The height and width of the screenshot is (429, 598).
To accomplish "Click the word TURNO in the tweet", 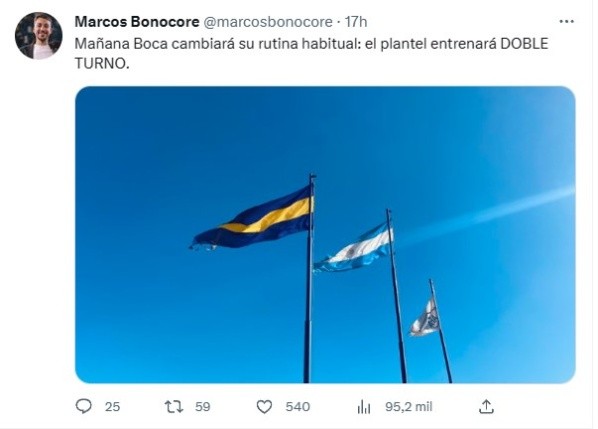I will coord(100,64).
